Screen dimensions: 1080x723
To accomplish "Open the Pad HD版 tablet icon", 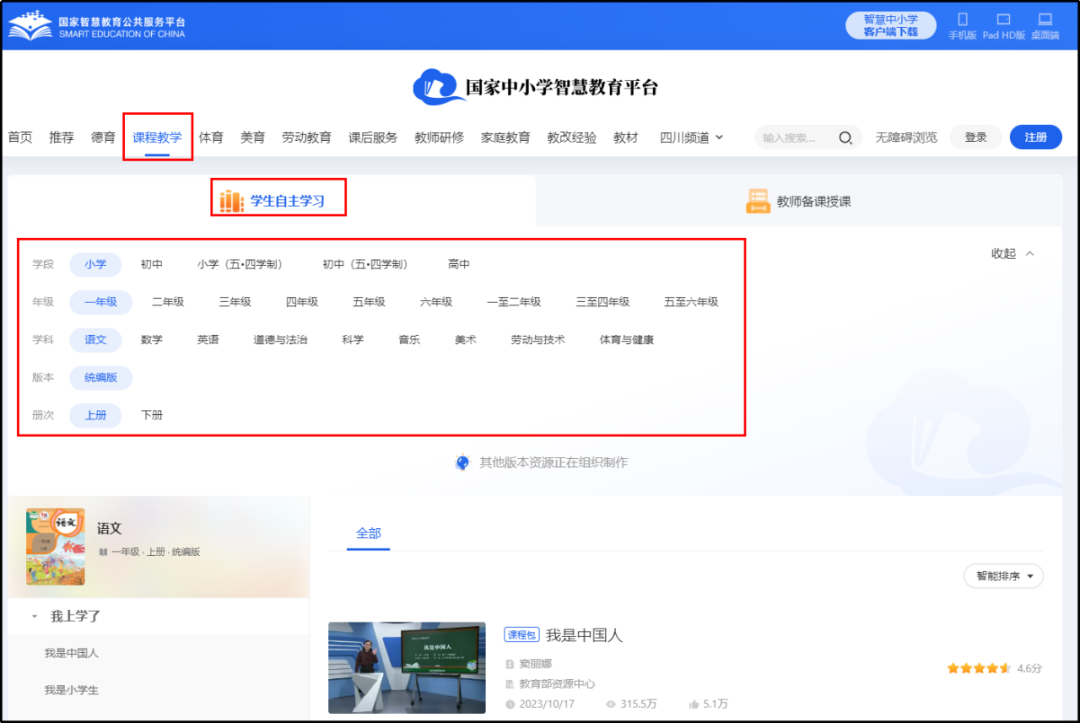I will pos(1004,18).
